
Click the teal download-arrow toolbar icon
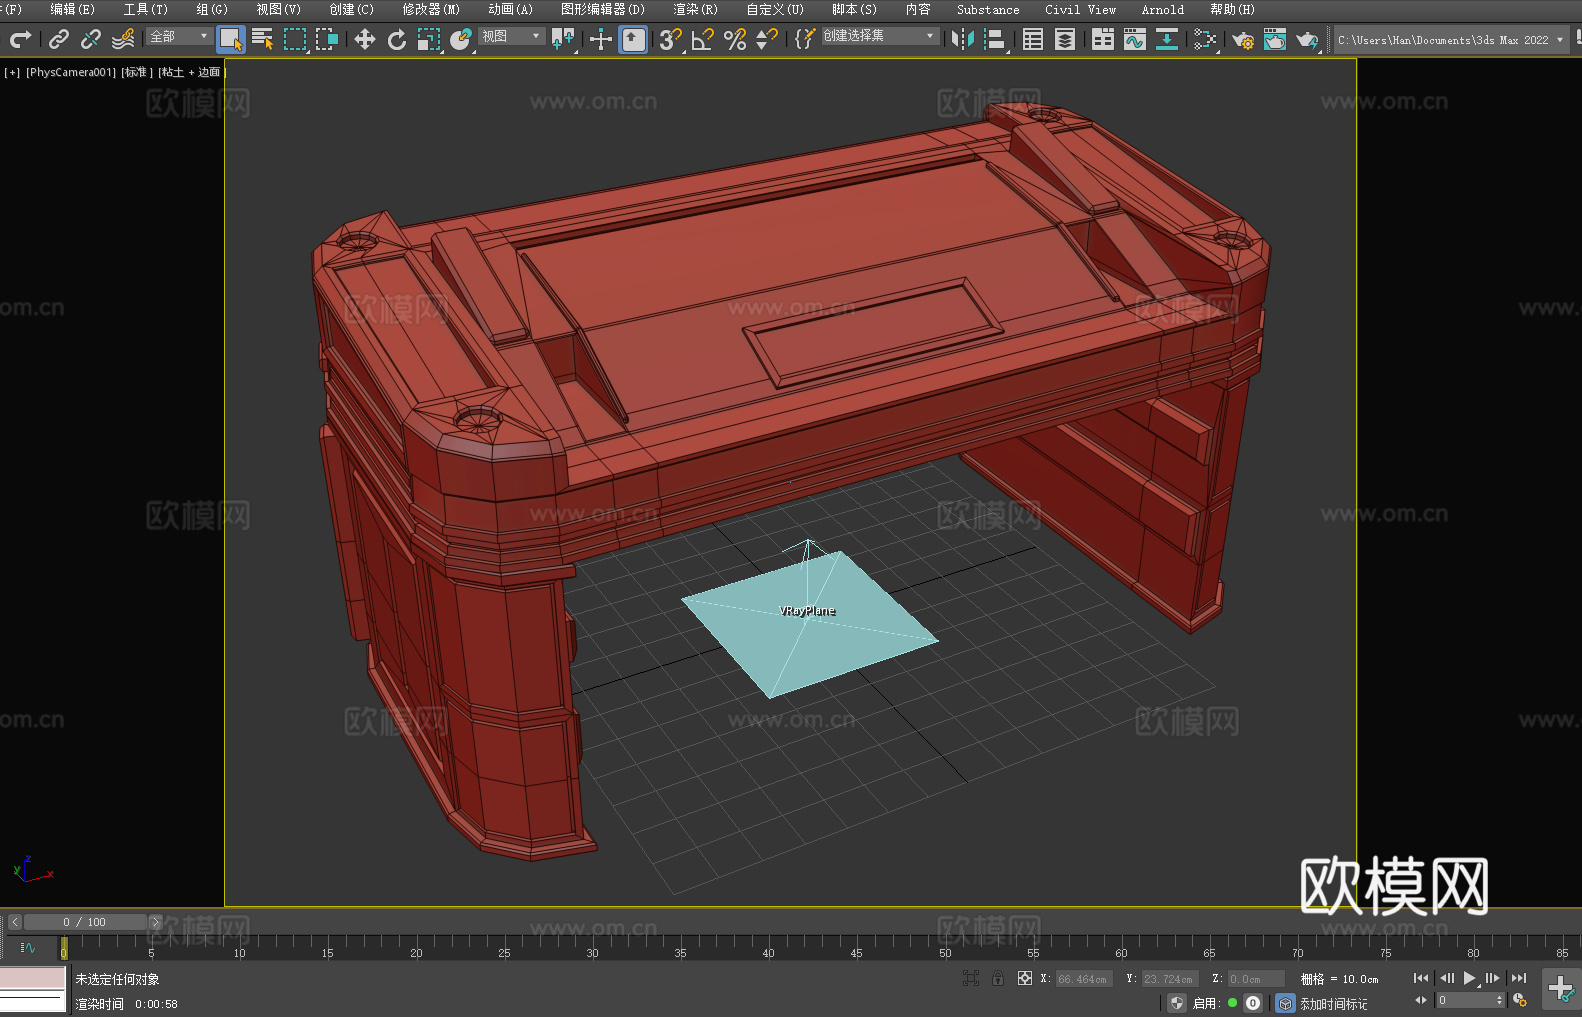click(x=1167, y=39)
